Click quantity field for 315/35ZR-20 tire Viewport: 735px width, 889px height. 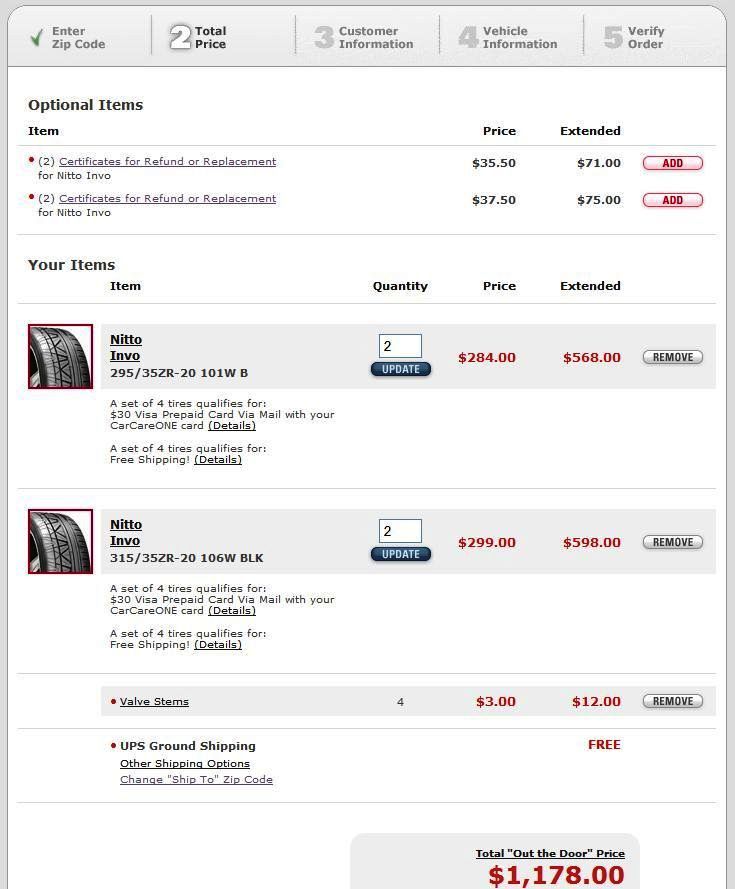[400, 531]
